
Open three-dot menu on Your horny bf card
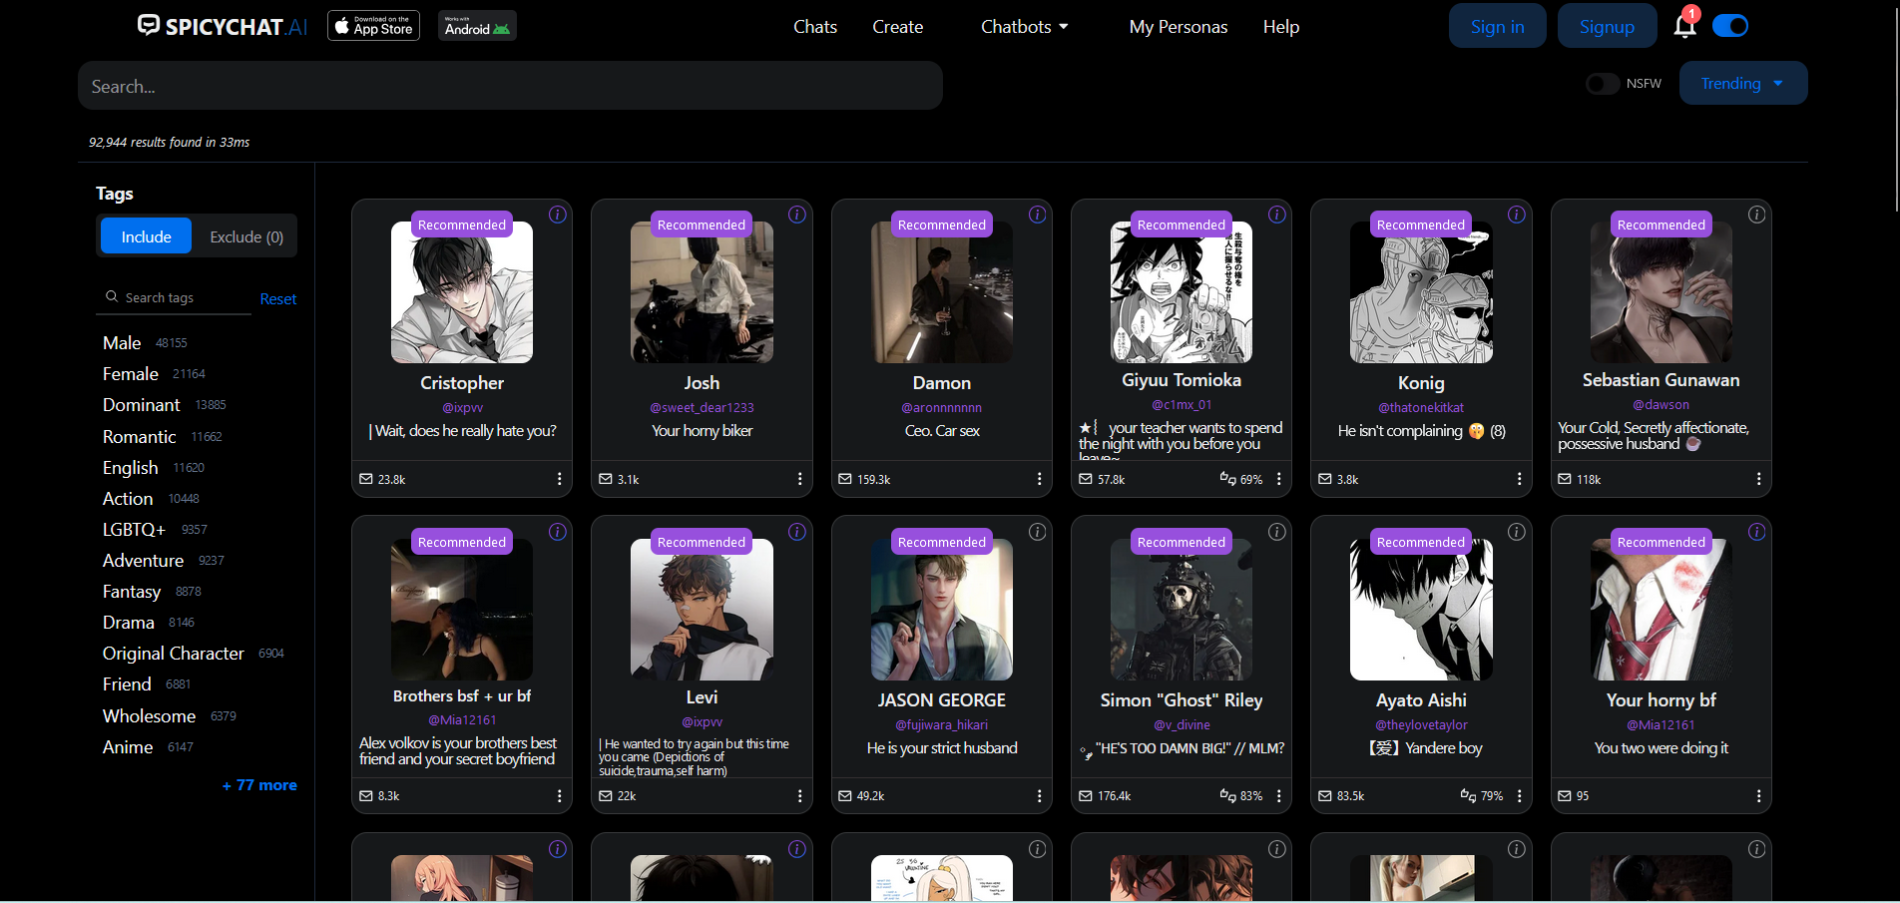click(x=1758, y=796)
